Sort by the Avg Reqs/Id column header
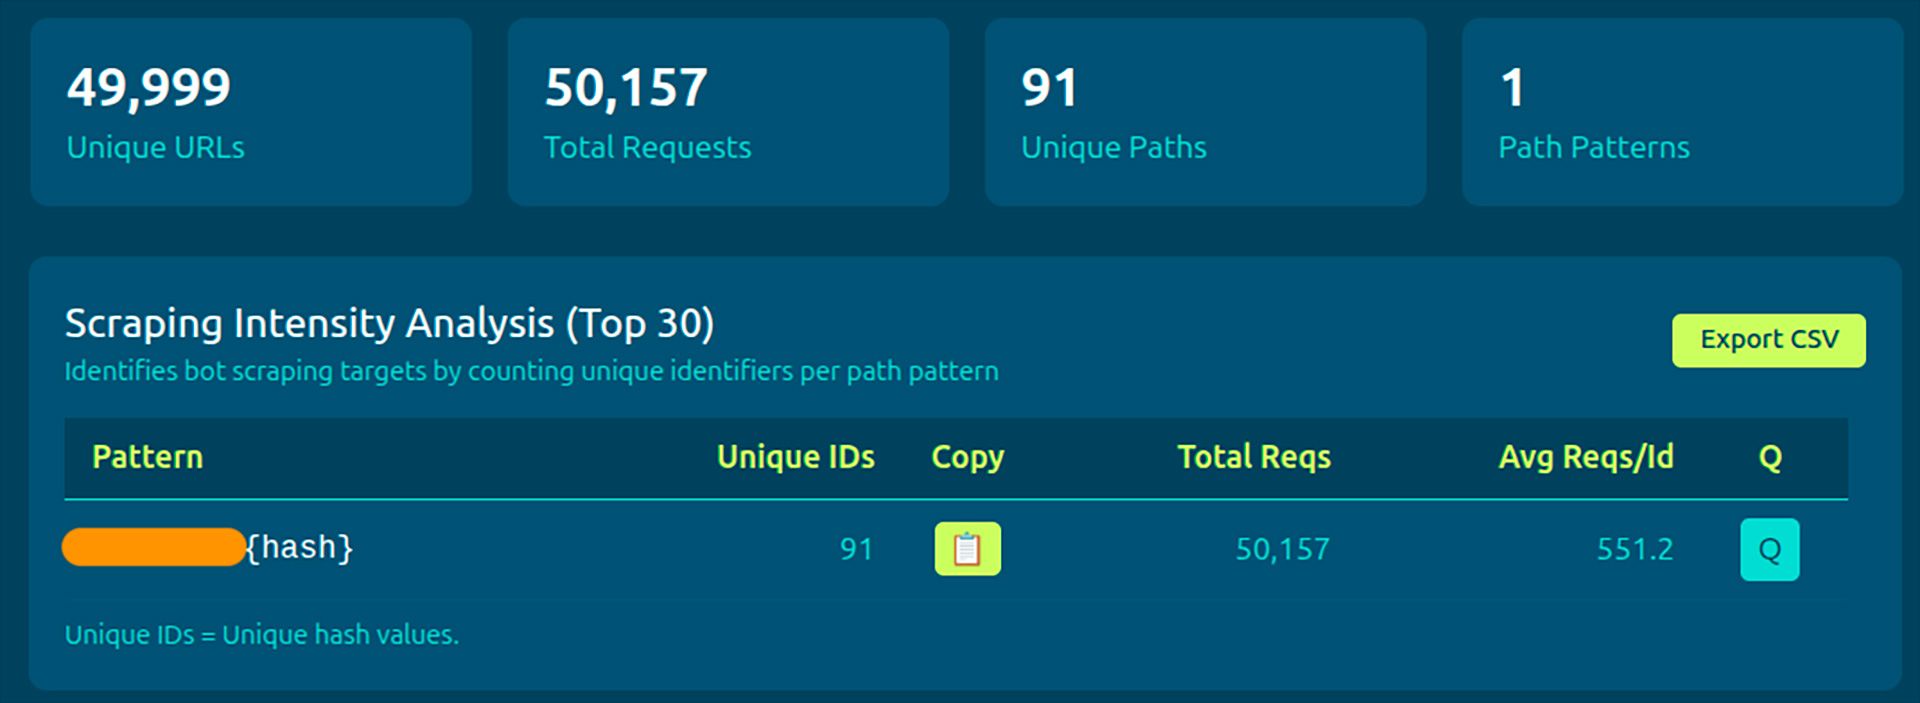This screenshot has width=1920, height=703. pyautogui.click(x=1585, y=457)
